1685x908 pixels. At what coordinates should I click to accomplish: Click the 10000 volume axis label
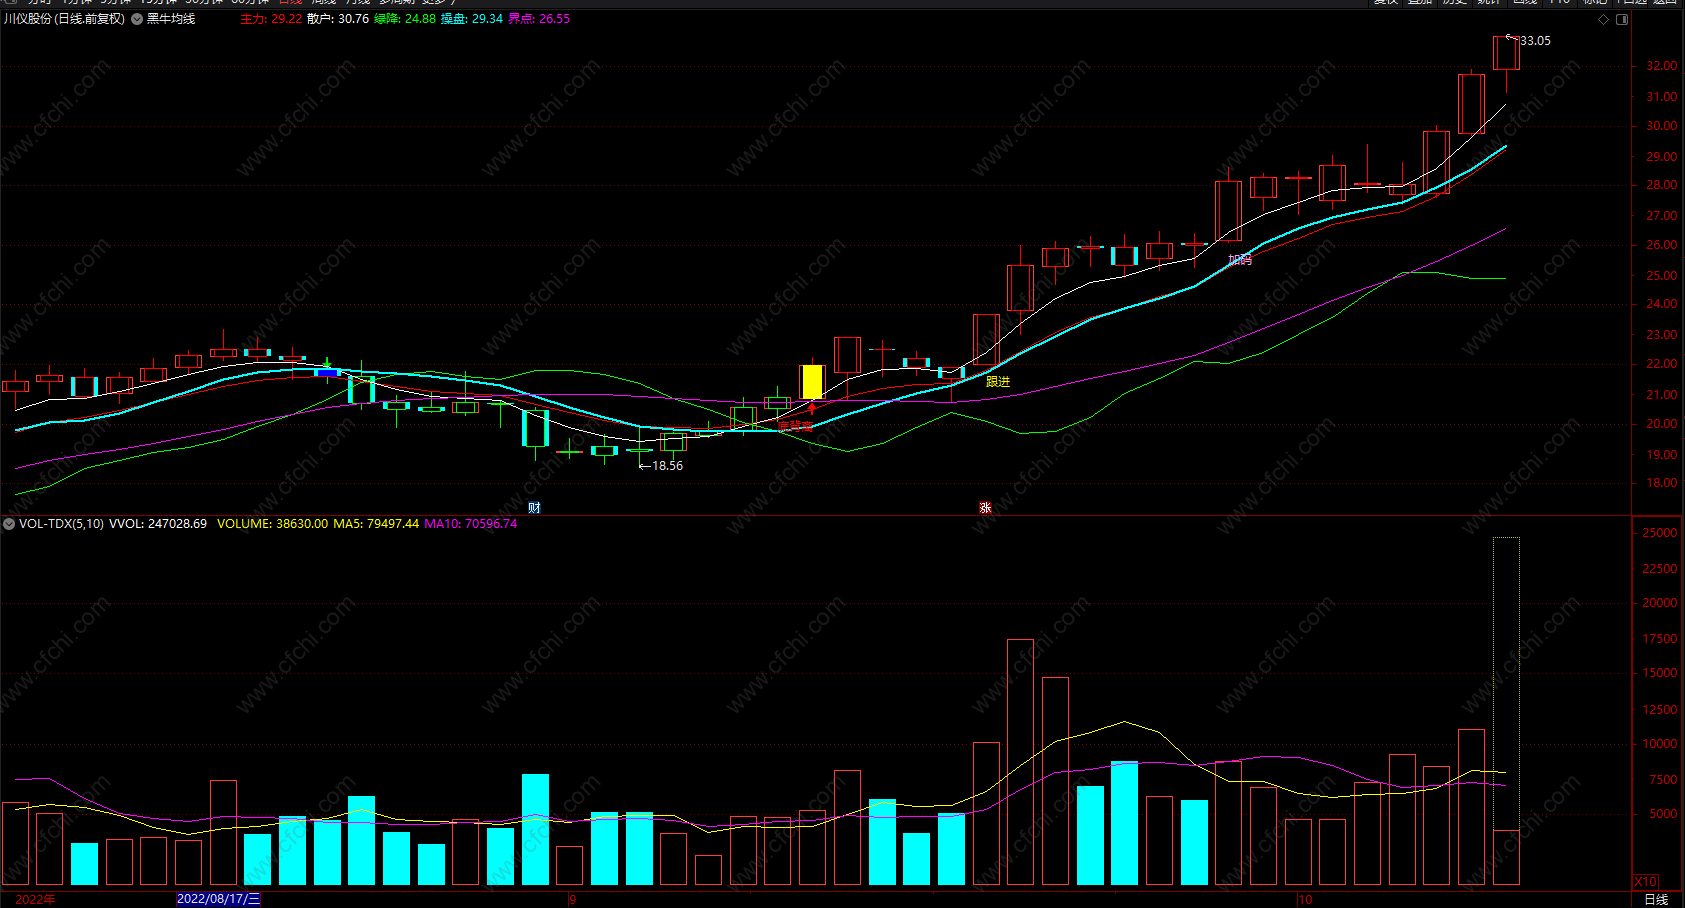1660,744
